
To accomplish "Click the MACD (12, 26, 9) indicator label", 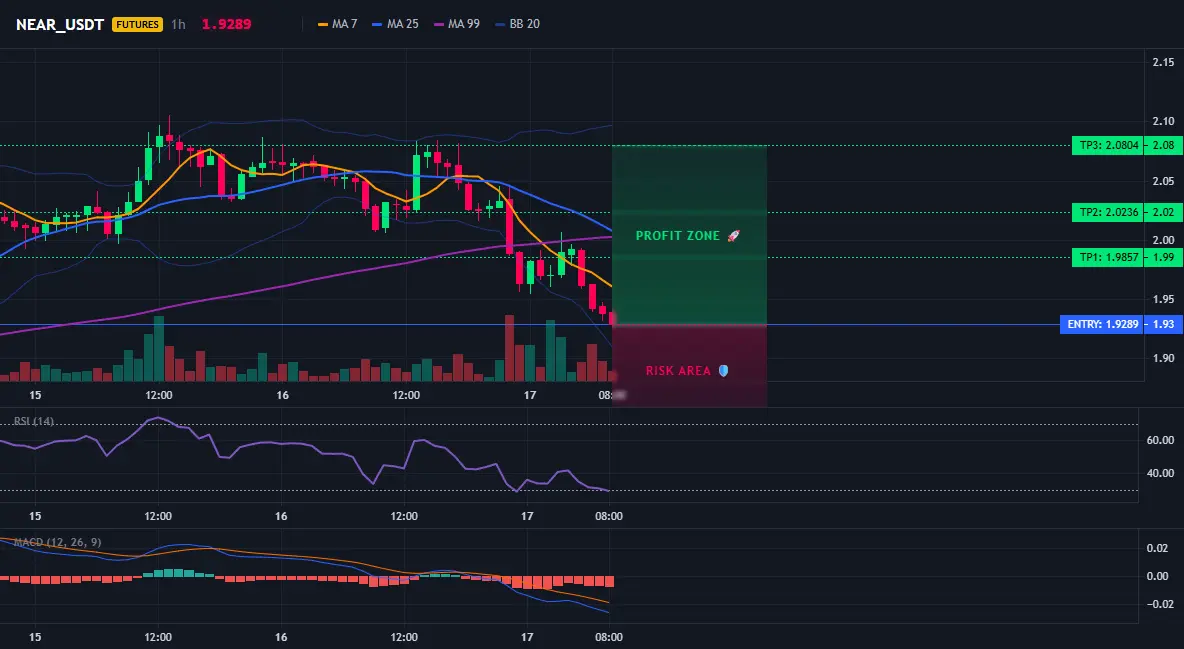I will 57,542.
